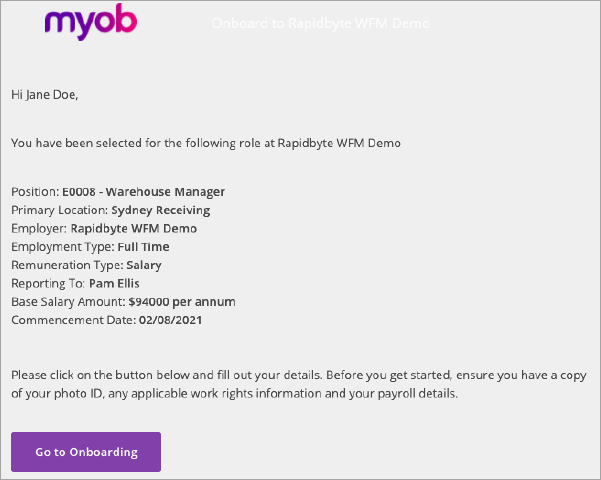This screenshot has height=480, width=601.
Task: Select the E0008 - Warehouse Manager position text
Action: pos(143,192)
